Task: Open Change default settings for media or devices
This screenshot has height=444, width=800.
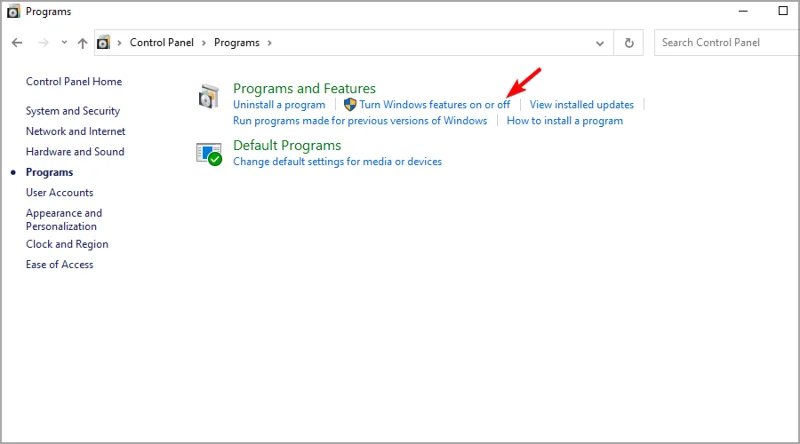Action: click(x=337, y=162)
